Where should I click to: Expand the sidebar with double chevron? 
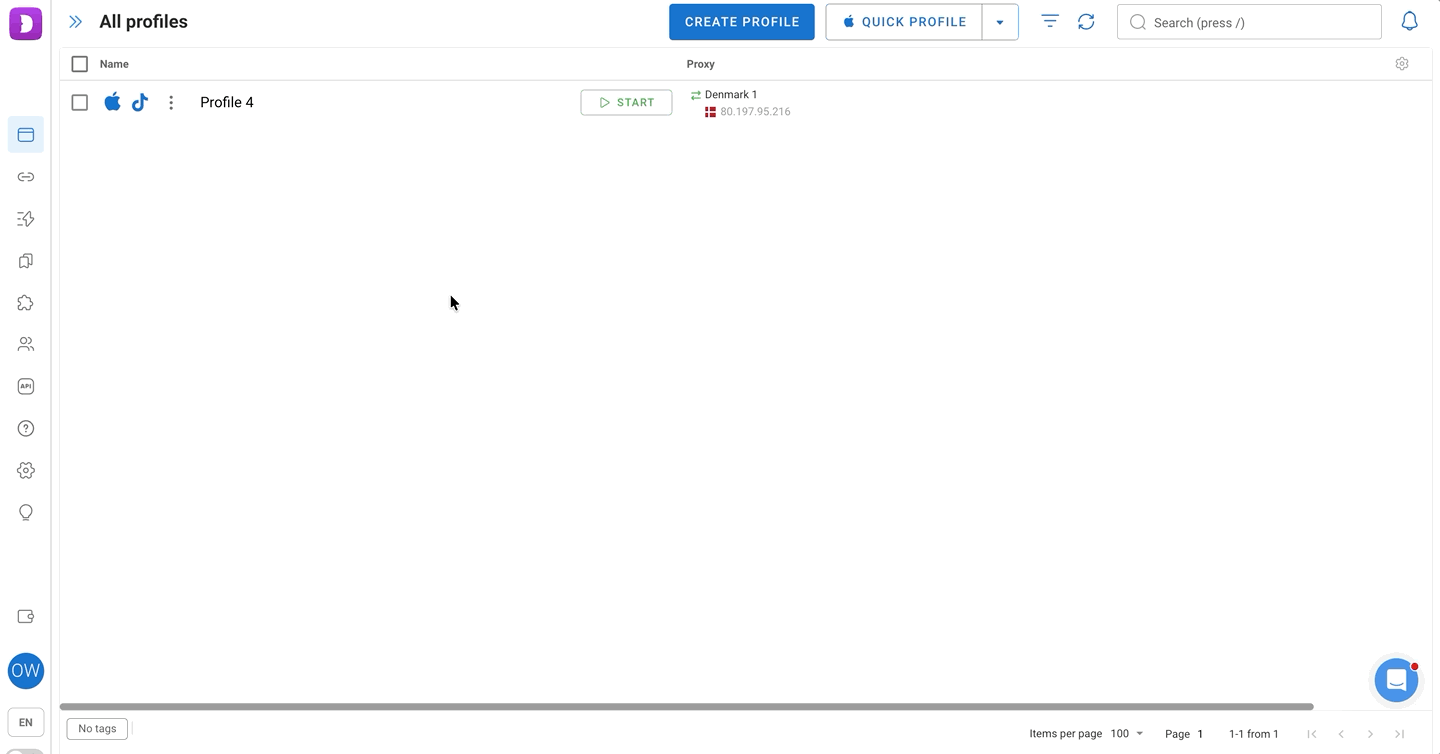[75, 22]
